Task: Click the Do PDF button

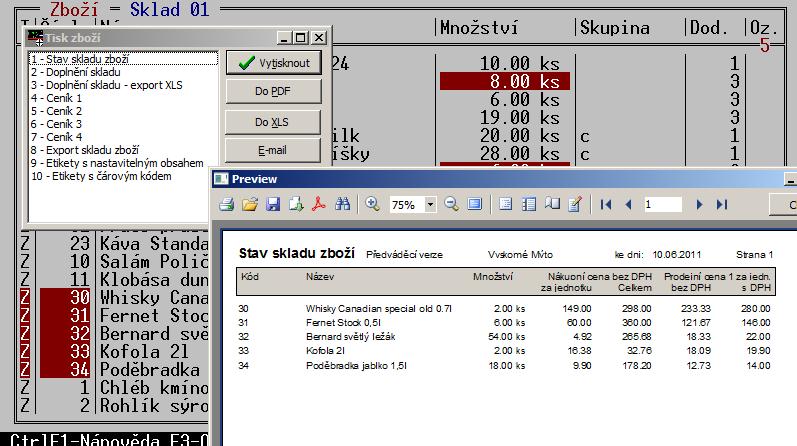Action: (x=273, y=92)
